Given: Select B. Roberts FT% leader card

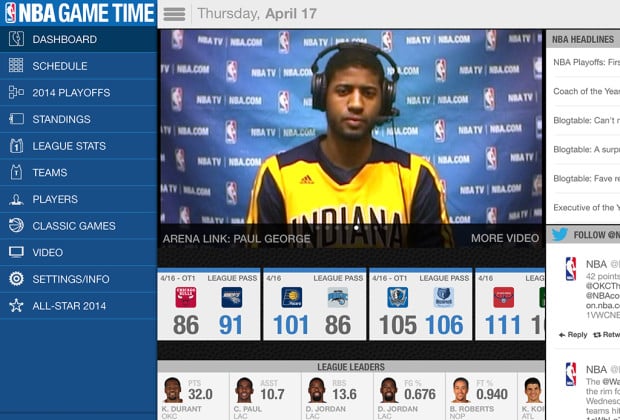Looking at the screenshot, I should [x=481, y=396].
